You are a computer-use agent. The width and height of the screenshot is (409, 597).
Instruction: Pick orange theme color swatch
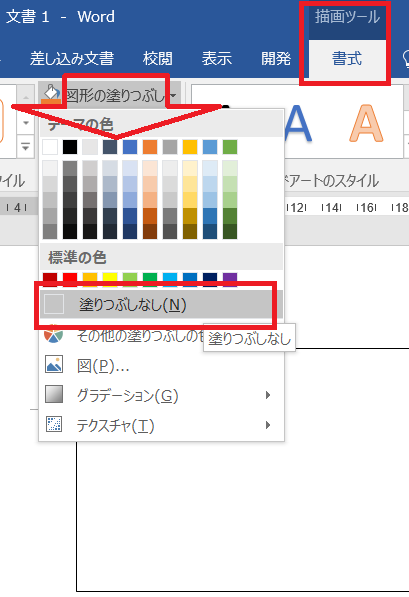pos(150,147)
